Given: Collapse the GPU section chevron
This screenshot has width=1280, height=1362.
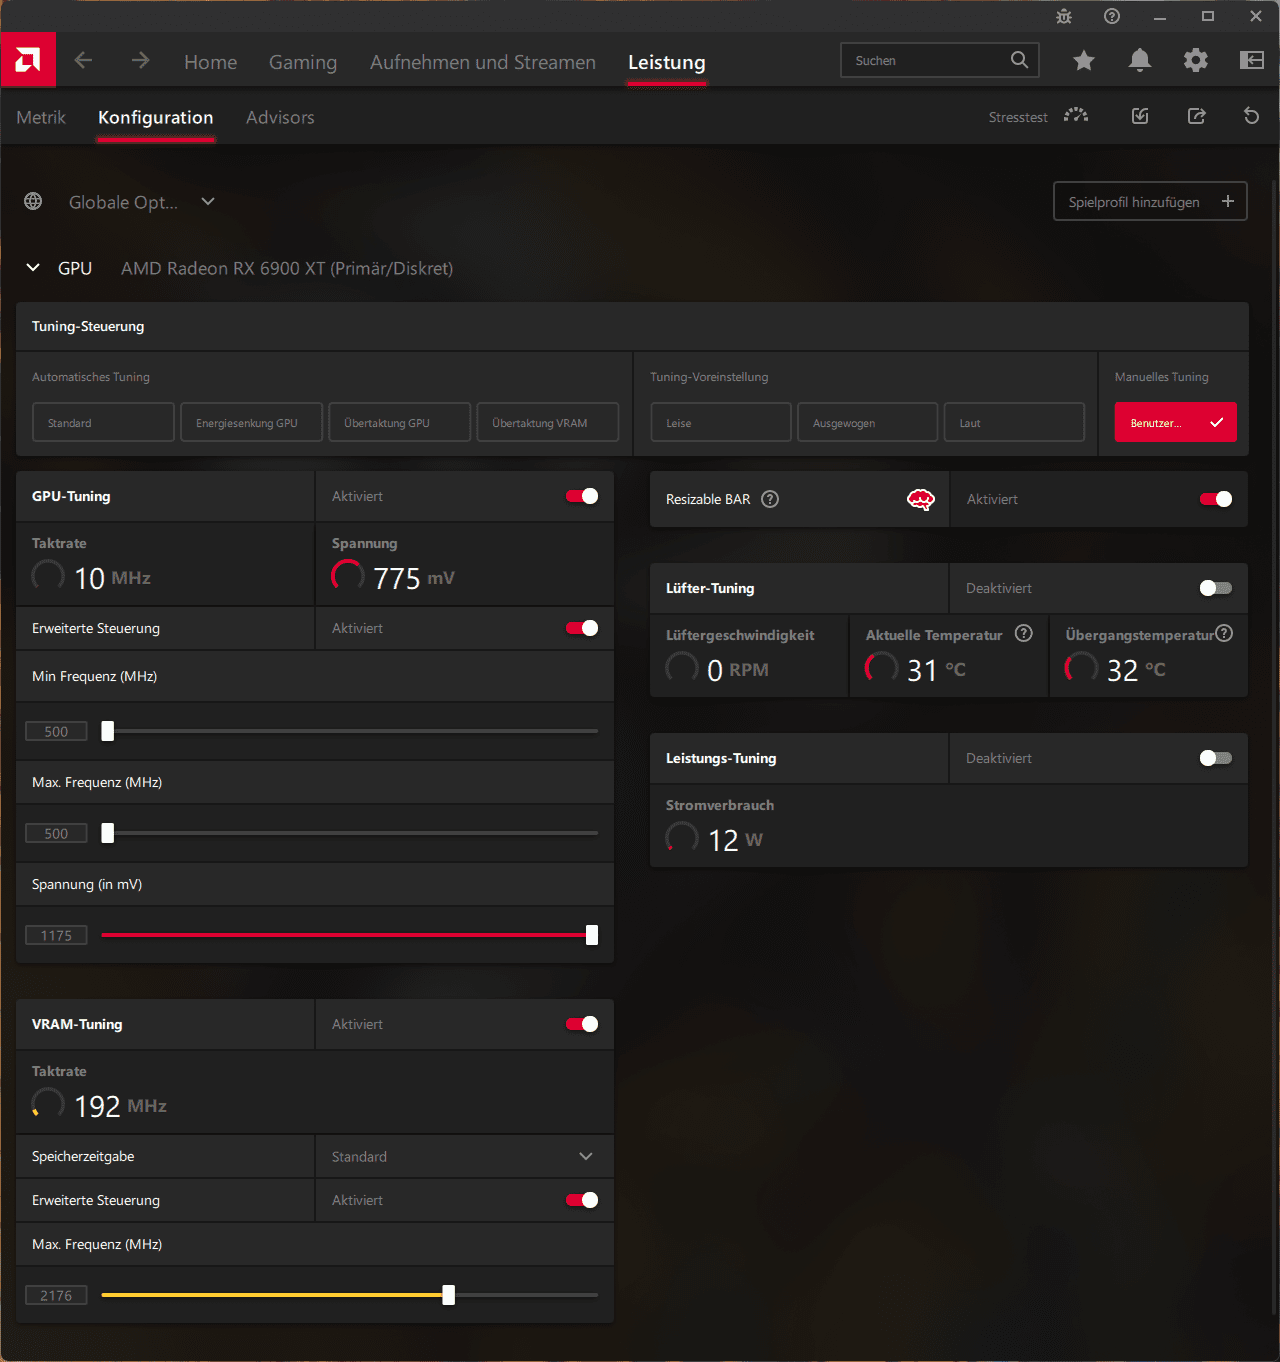Looking at the screenshot, I should click(33, 267).
